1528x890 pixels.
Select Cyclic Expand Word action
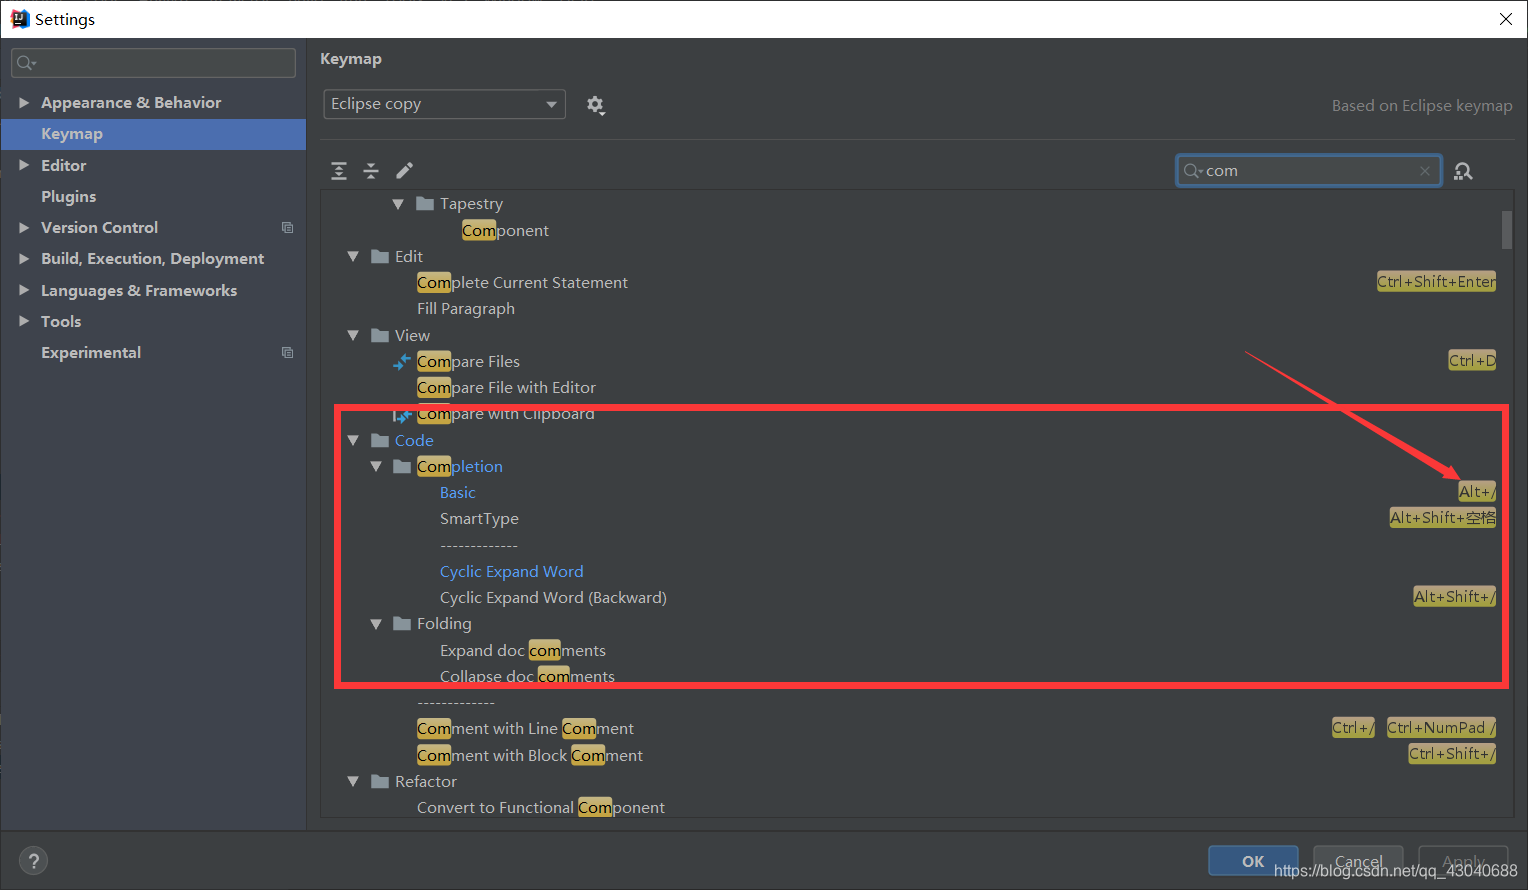[x=511, y=572]
